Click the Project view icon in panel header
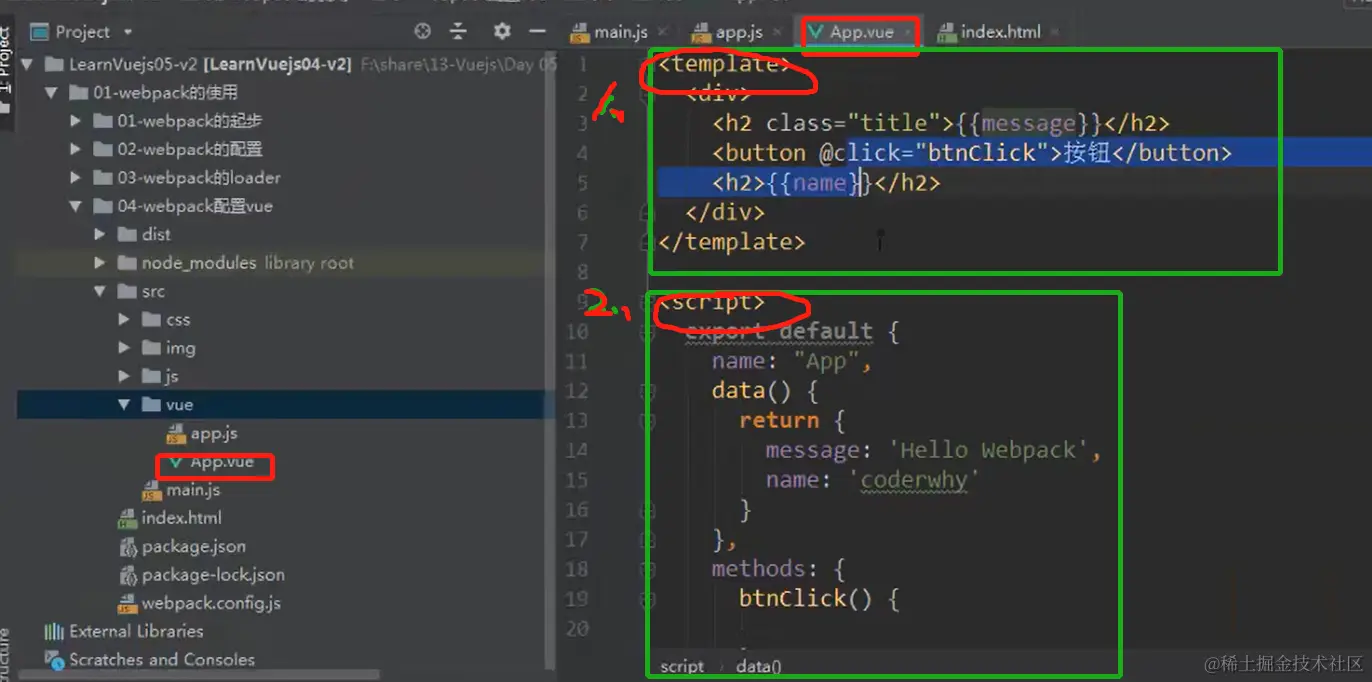The image size is (1372, 682). pyautogui.click(x=40, y=32)
